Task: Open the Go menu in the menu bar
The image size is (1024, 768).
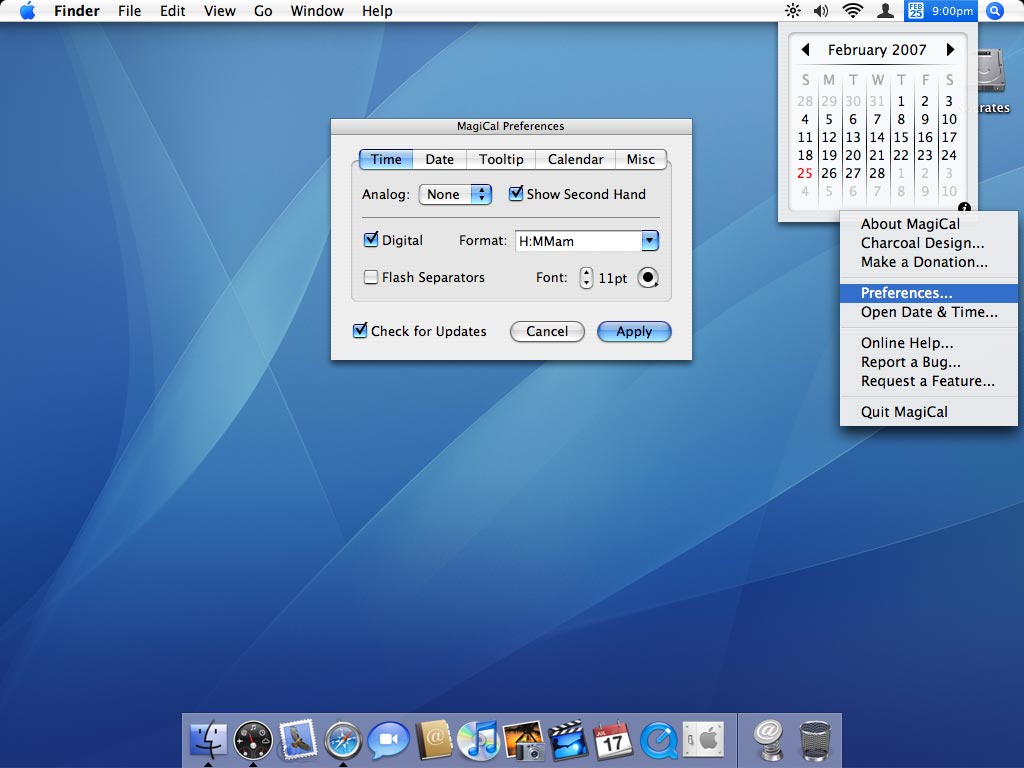Action: [x=263, y=11]
